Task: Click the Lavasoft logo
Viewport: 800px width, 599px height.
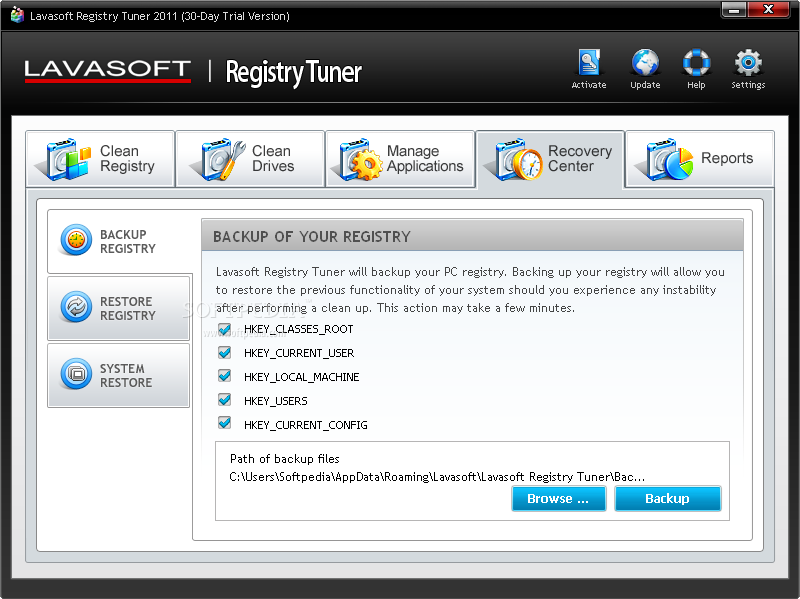Action: pyautogui.click(x=108, y=71)
